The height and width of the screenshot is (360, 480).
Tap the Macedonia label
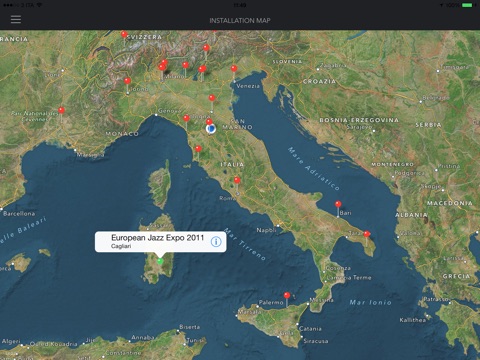click(x=450, y=203)
